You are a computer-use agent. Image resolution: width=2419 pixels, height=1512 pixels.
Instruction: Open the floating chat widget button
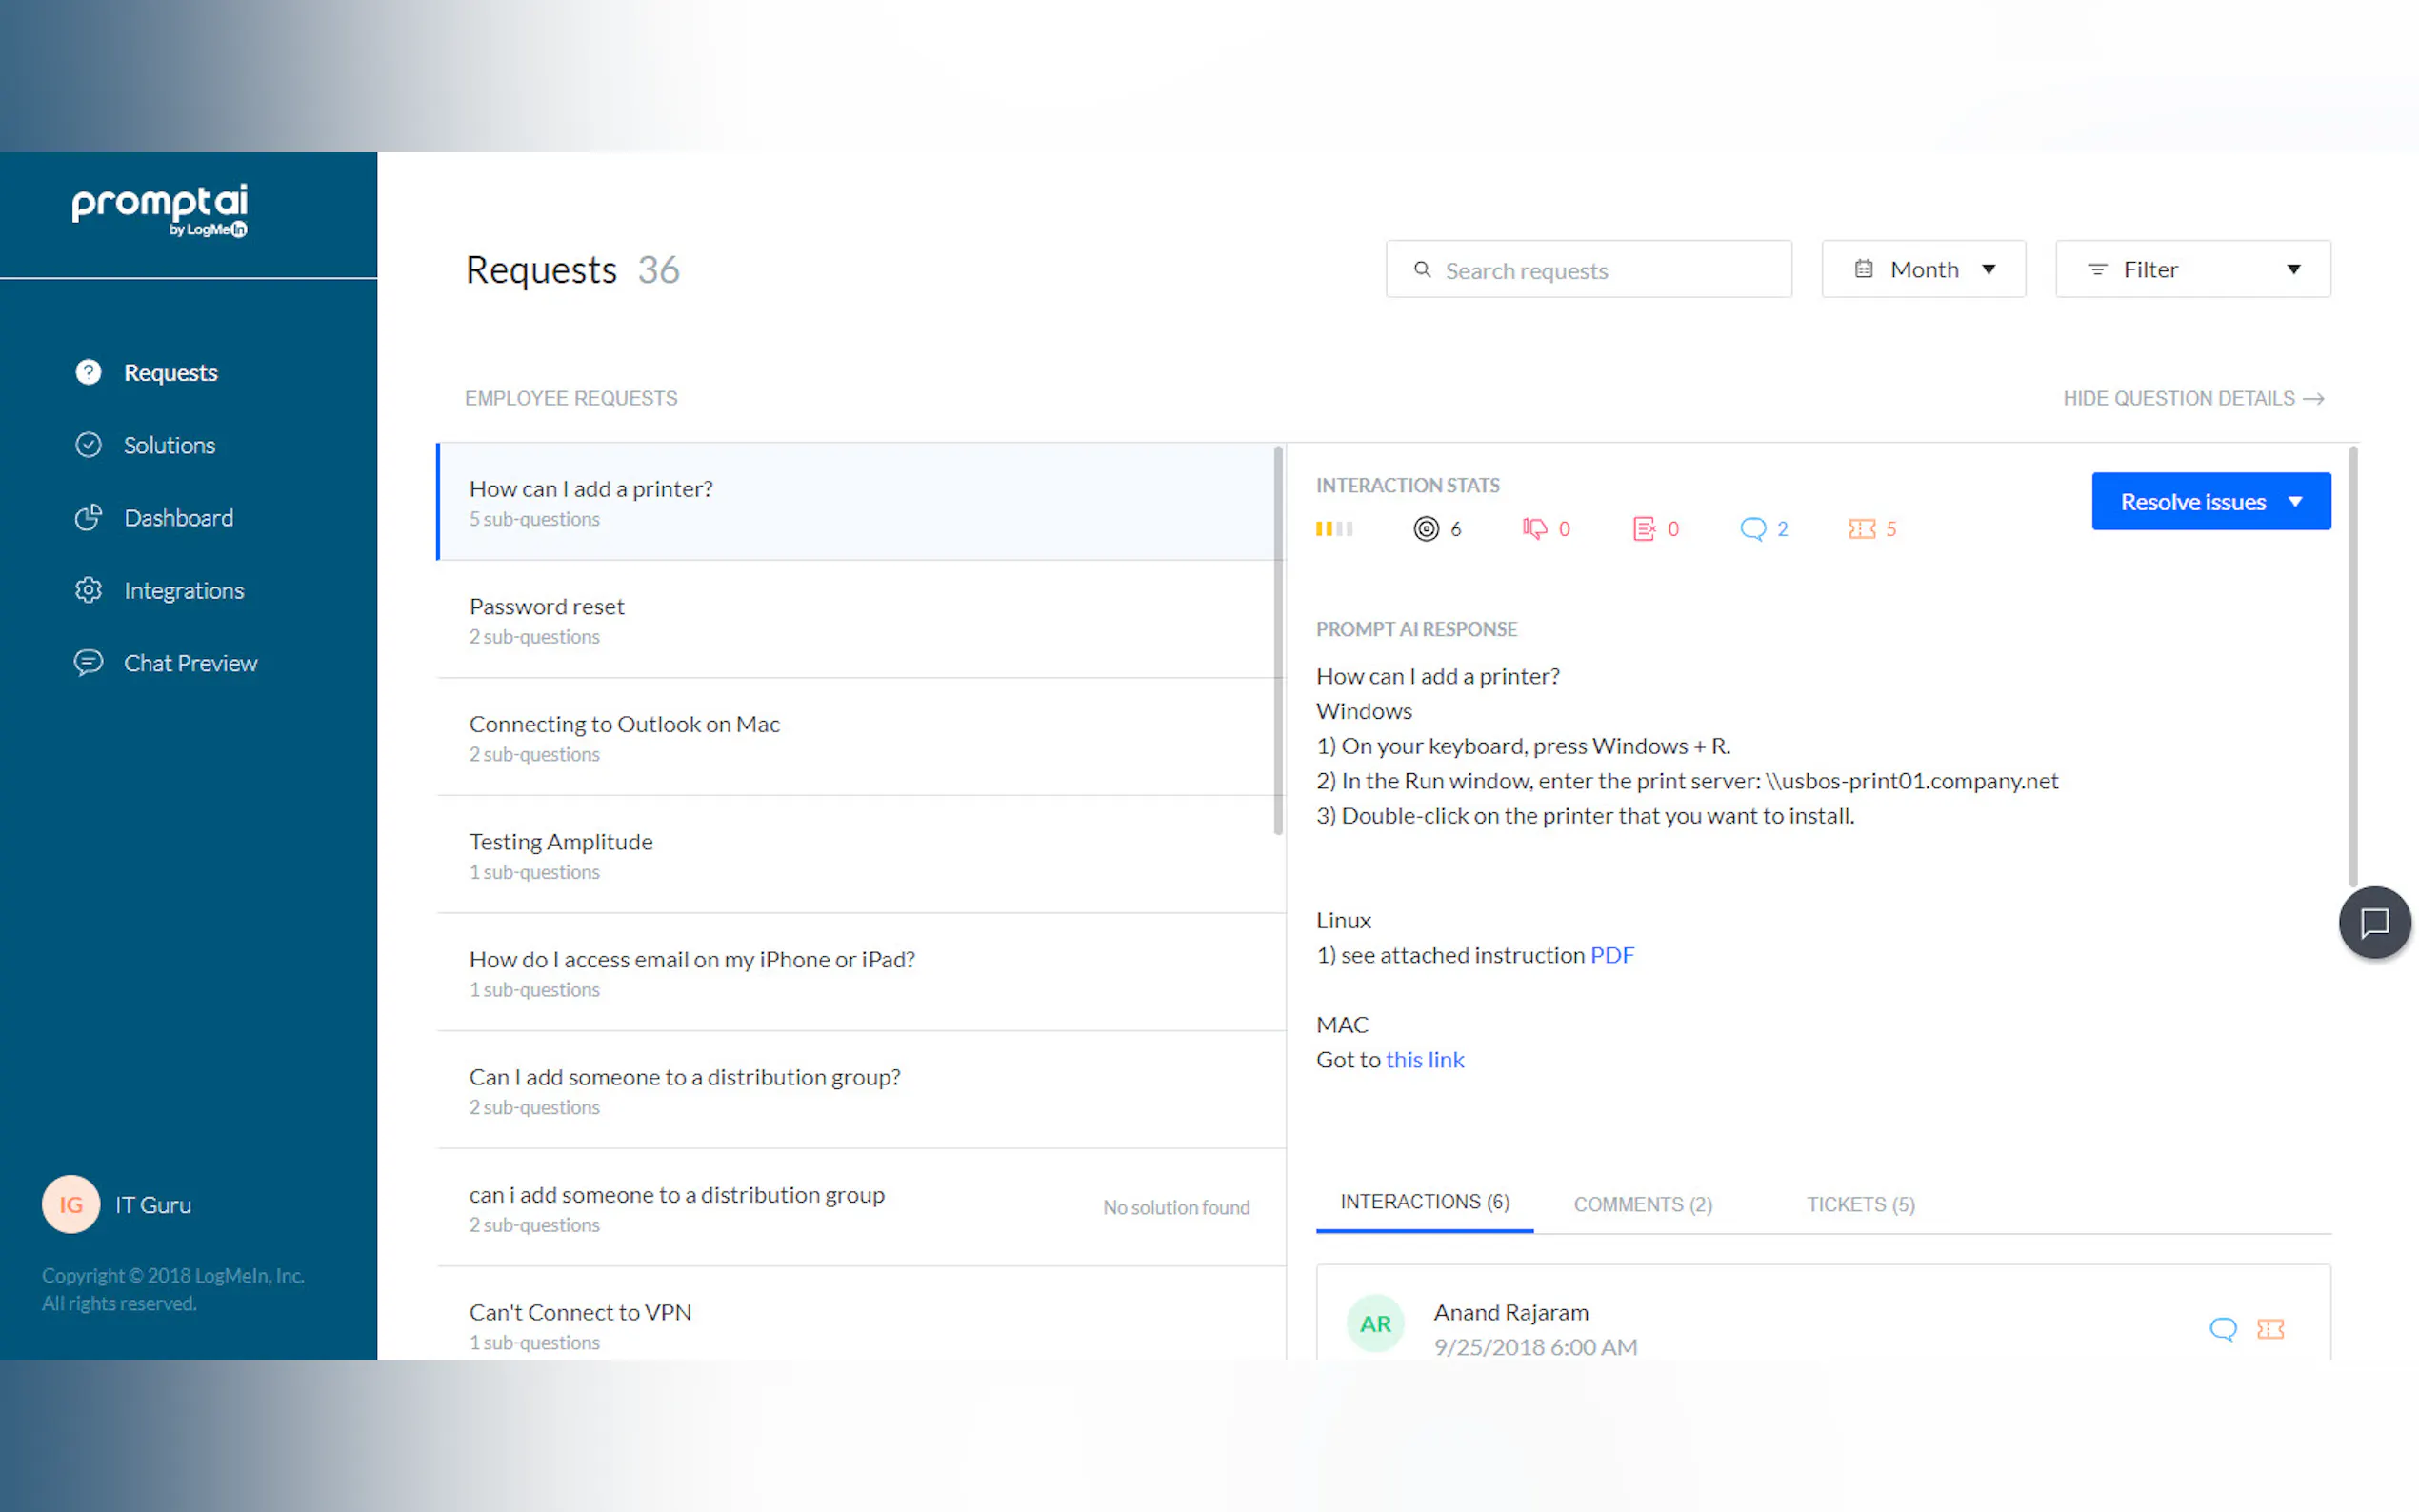pyautogui.click(x=2373, y=922)
